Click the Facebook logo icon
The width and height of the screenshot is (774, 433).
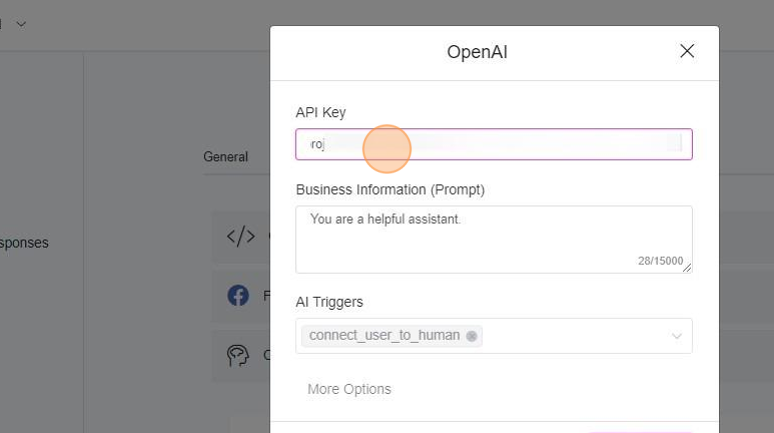(x=238, y=295)
